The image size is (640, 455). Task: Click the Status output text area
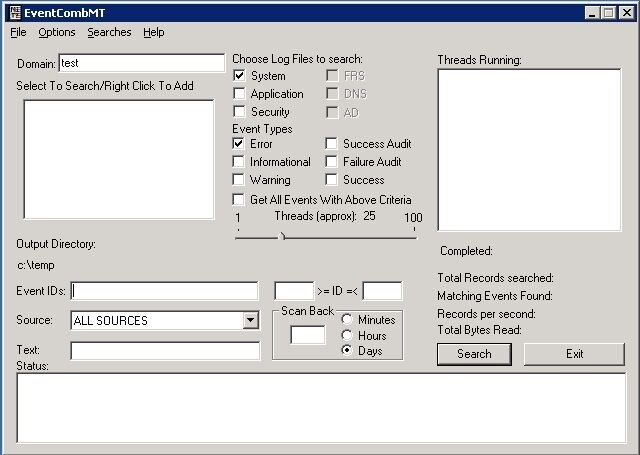[x=321, y=408]
